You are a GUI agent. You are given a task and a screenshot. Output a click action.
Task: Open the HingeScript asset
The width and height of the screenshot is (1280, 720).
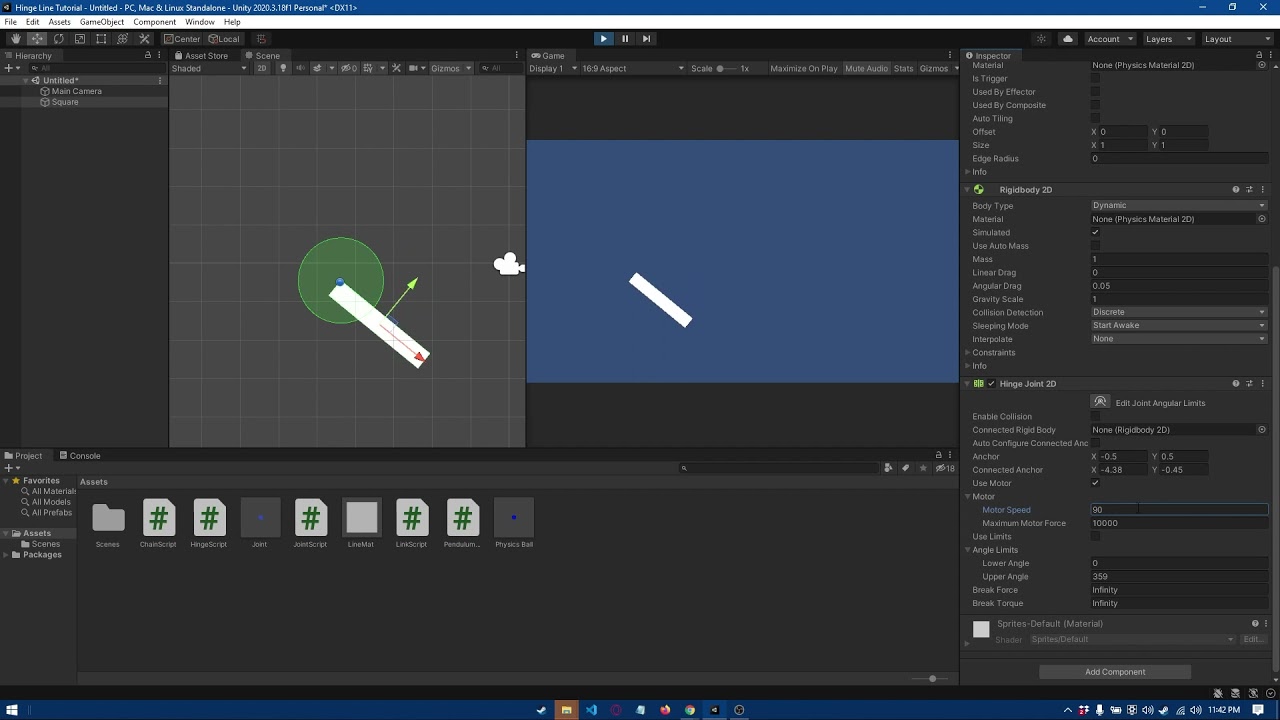click(209, 524)
